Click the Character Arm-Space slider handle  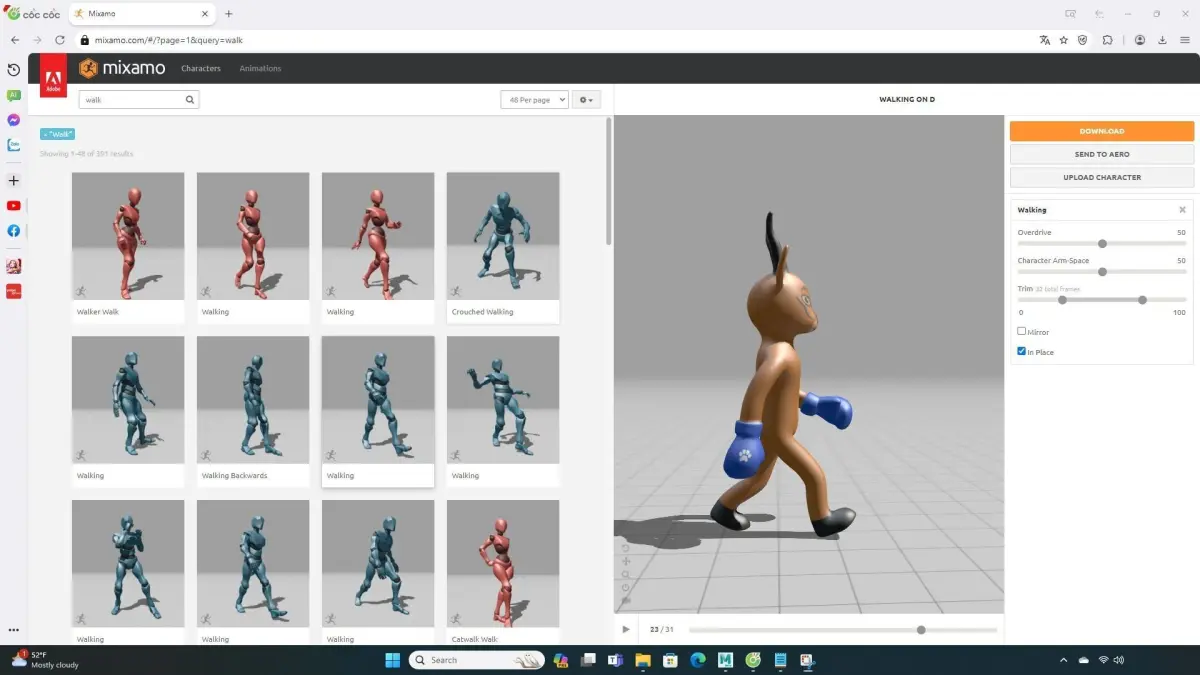pyautogui.click(x=1102, y=271)
